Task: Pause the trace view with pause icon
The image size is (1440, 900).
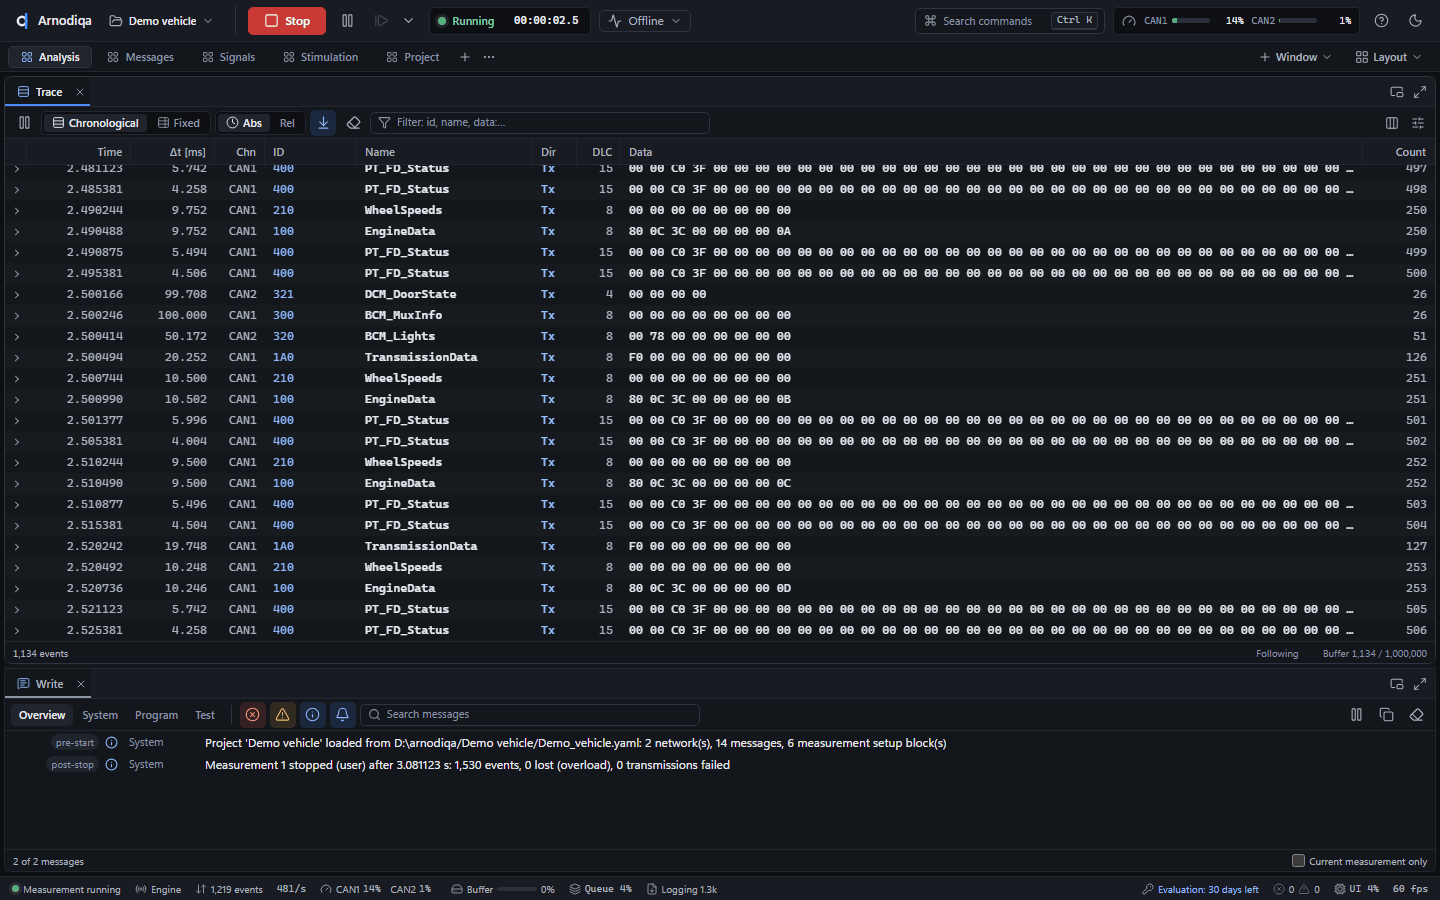Action: [x=24, y=123]
